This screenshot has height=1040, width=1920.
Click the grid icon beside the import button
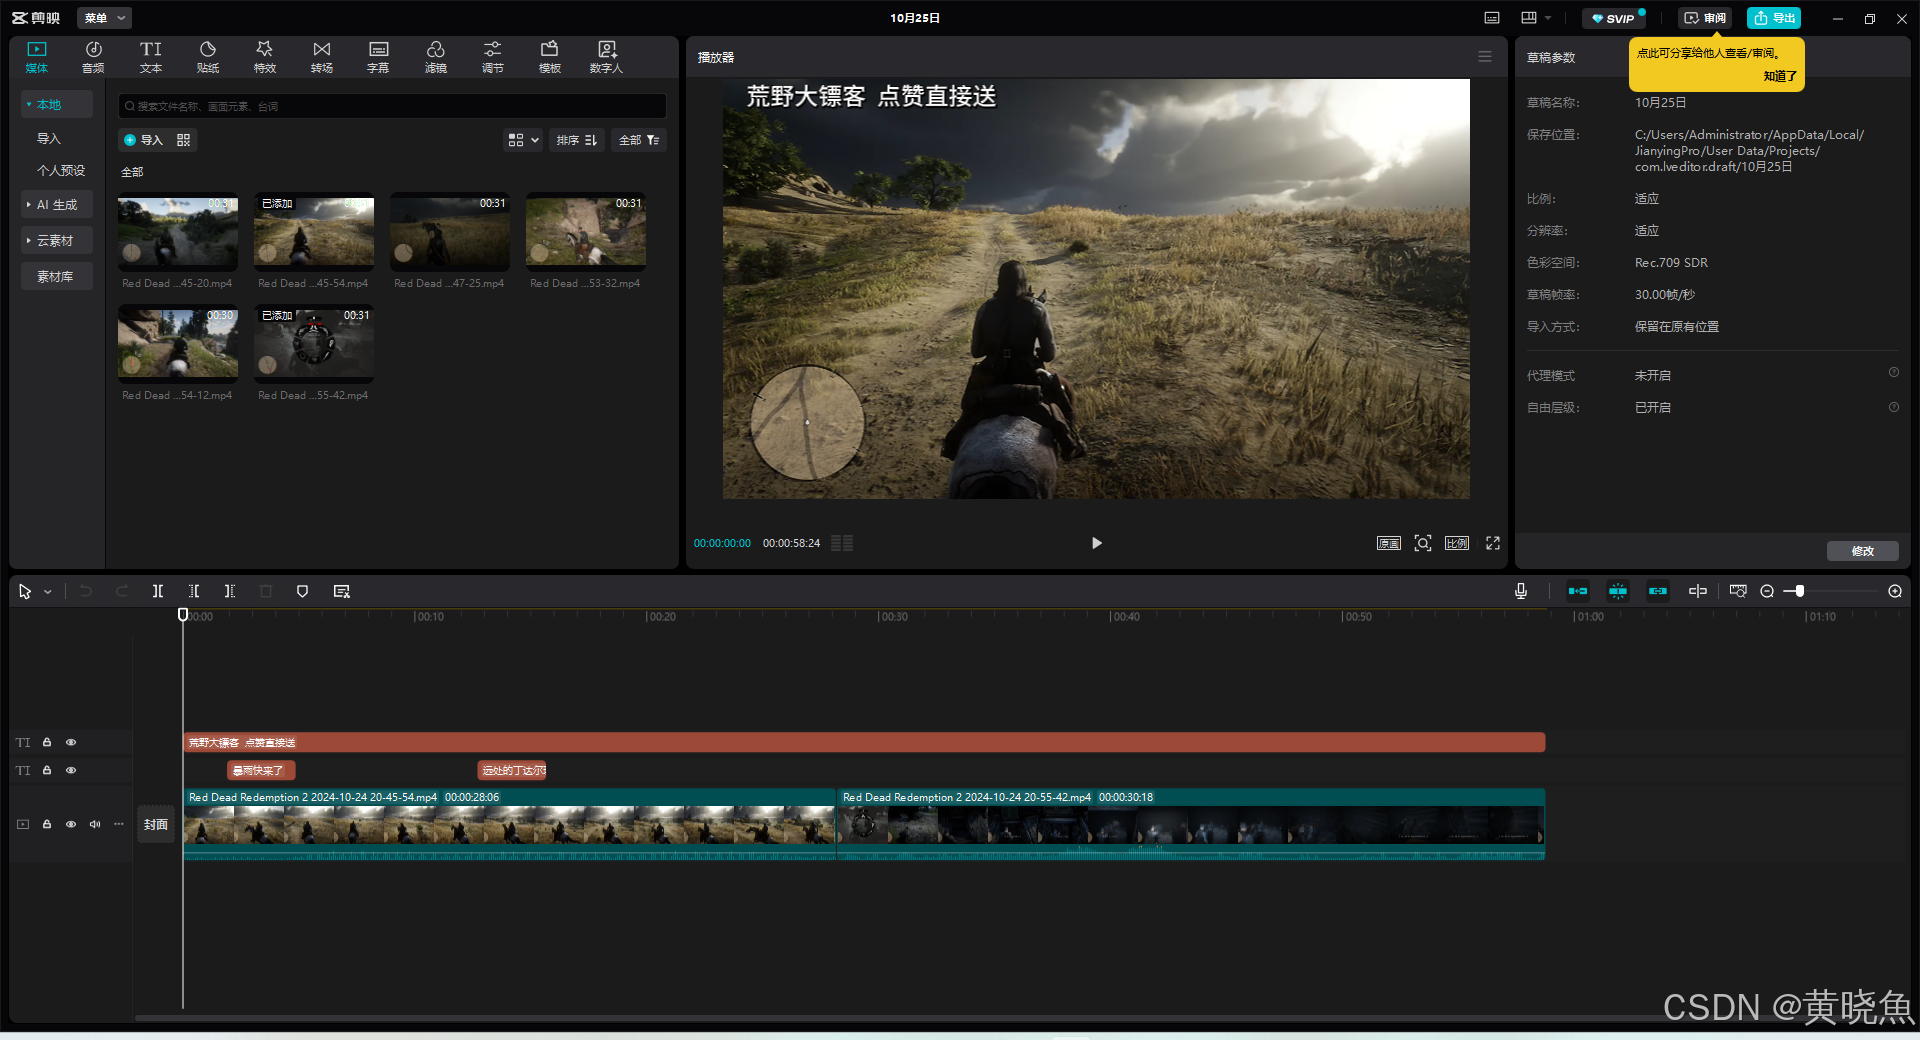pos(183,140)
